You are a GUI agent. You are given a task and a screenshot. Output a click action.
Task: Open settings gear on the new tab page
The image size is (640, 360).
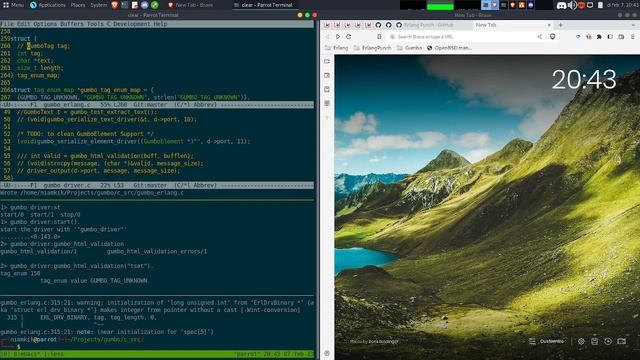[x=581, y=341]
